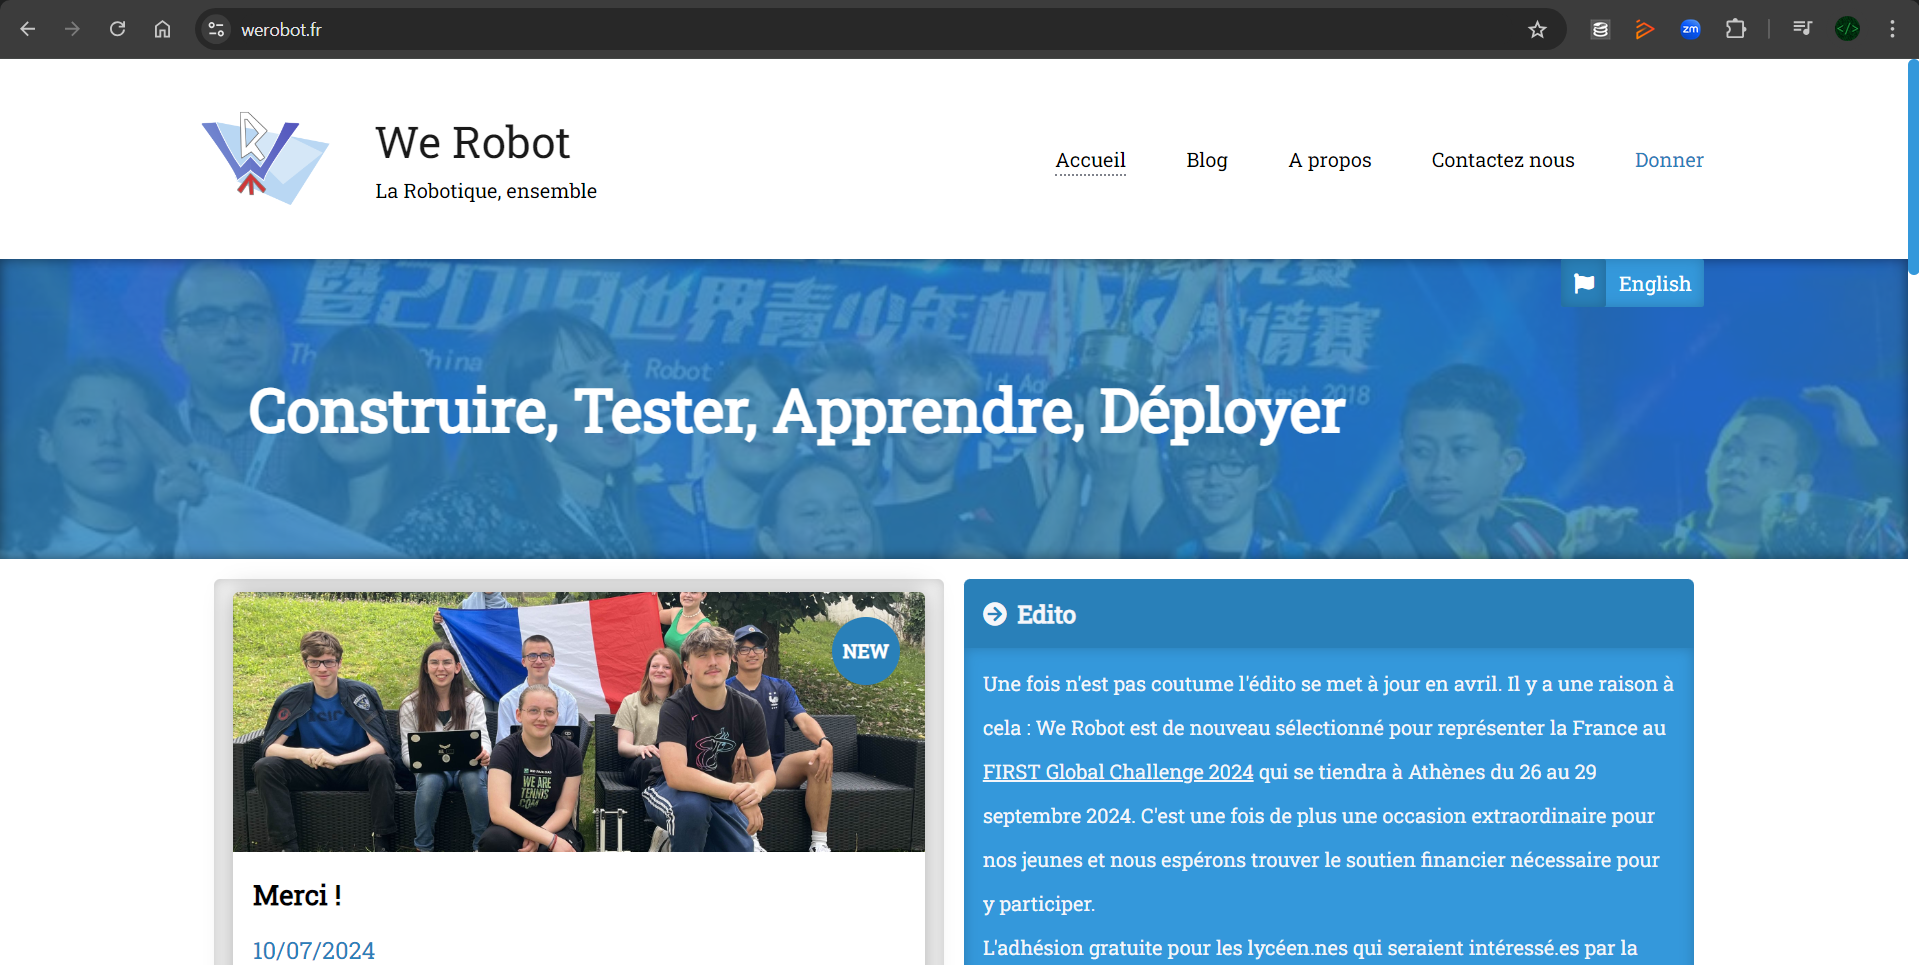Reload the page with the refresh icon

[x=117, y=29]
